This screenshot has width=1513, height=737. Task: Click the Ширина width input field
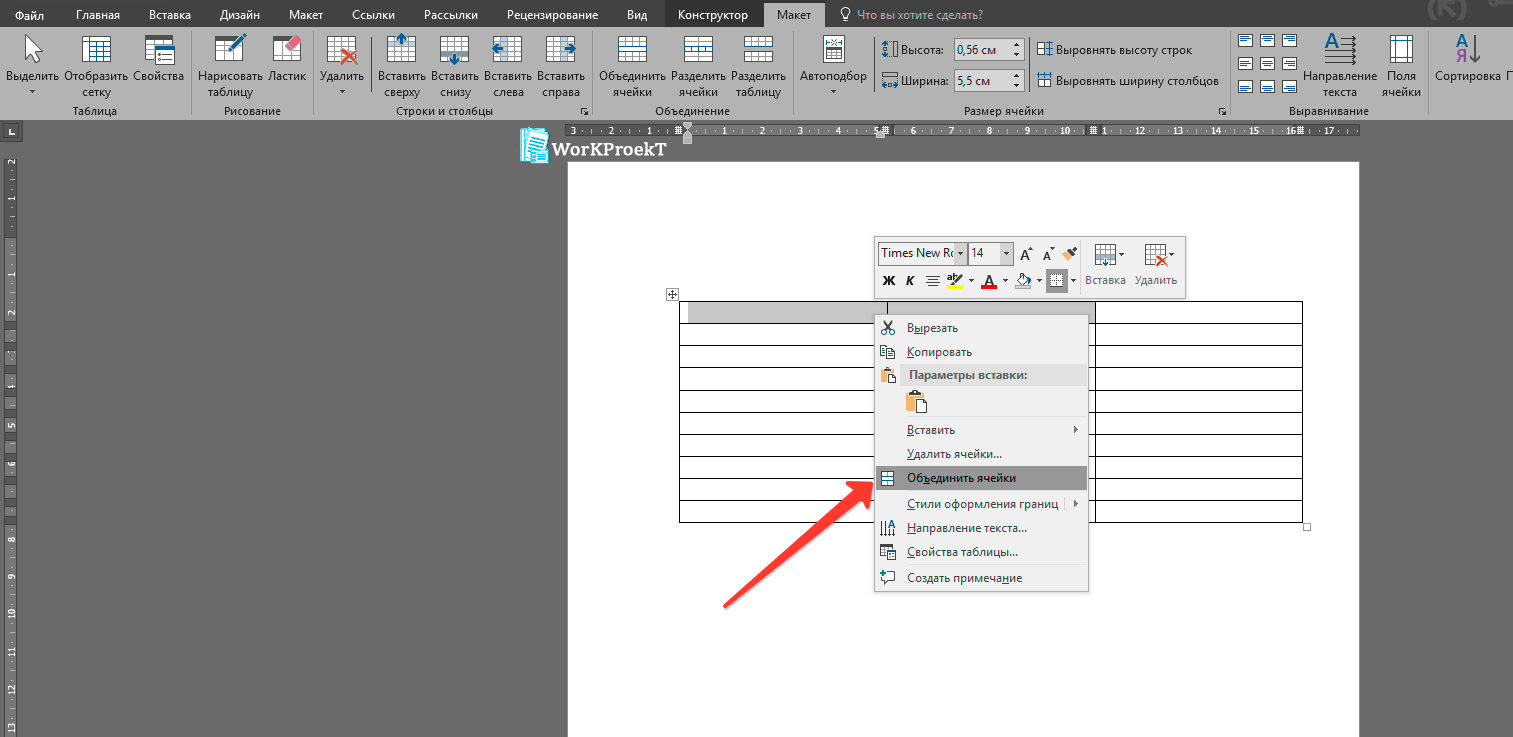click(981, 81)
